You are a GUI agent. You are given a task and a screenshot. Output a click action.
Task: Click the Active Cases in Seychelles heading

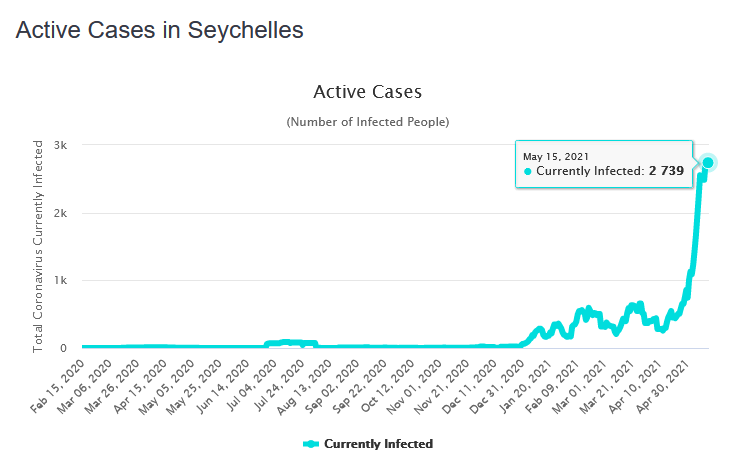click(x=159, y=30)
